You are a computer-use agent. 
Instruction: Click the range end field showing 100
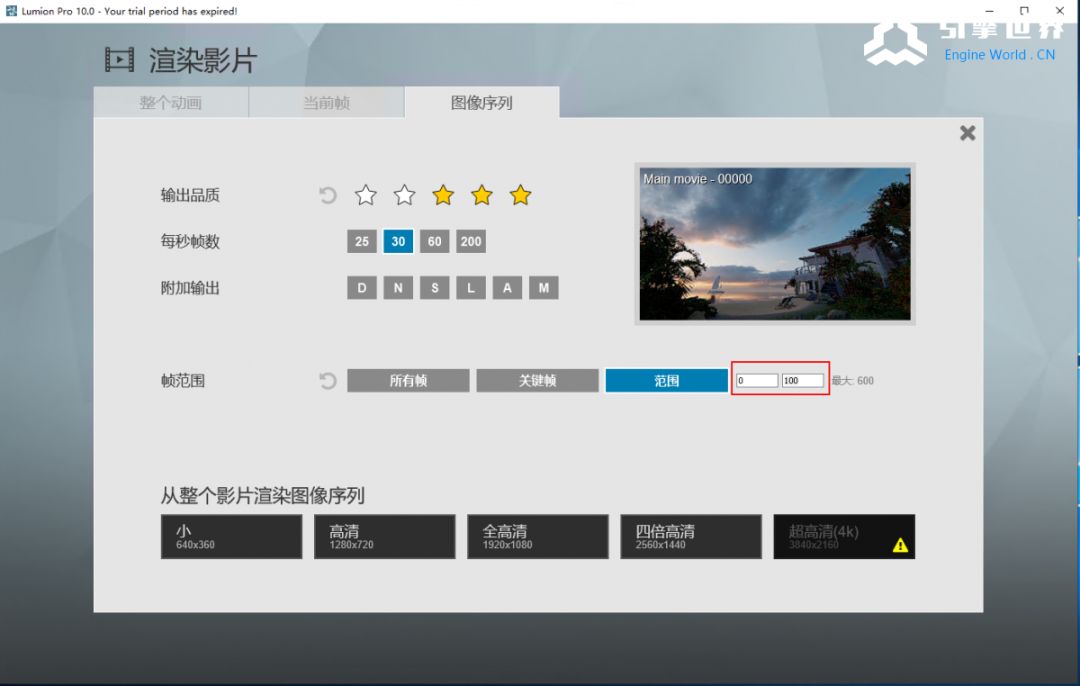coord(802,380)
